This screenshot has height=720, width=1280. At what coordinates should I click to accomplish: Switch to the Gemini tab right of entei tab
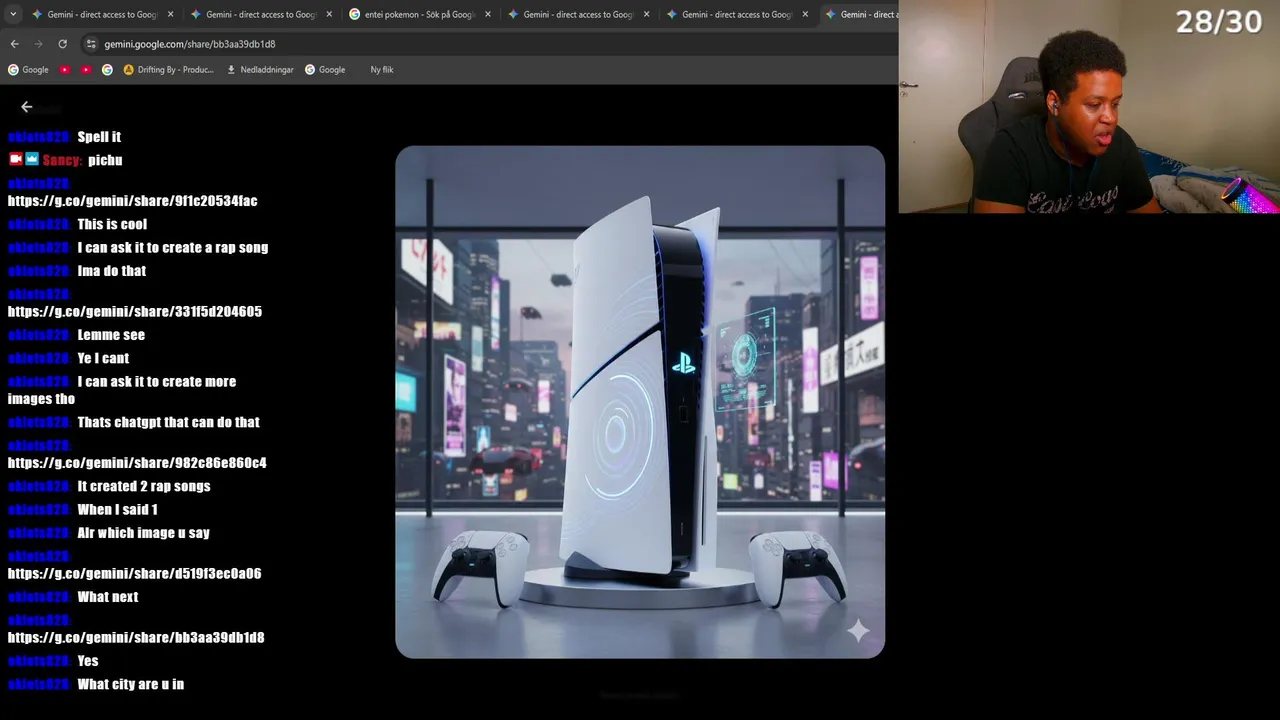tap(579, 14)
